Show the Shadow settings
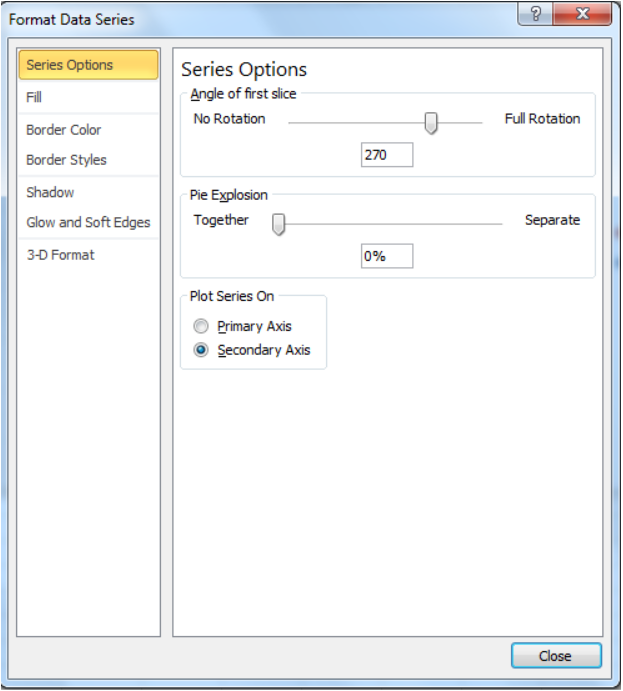The width and height of the screenshot is (623, 691). point(88,192)
